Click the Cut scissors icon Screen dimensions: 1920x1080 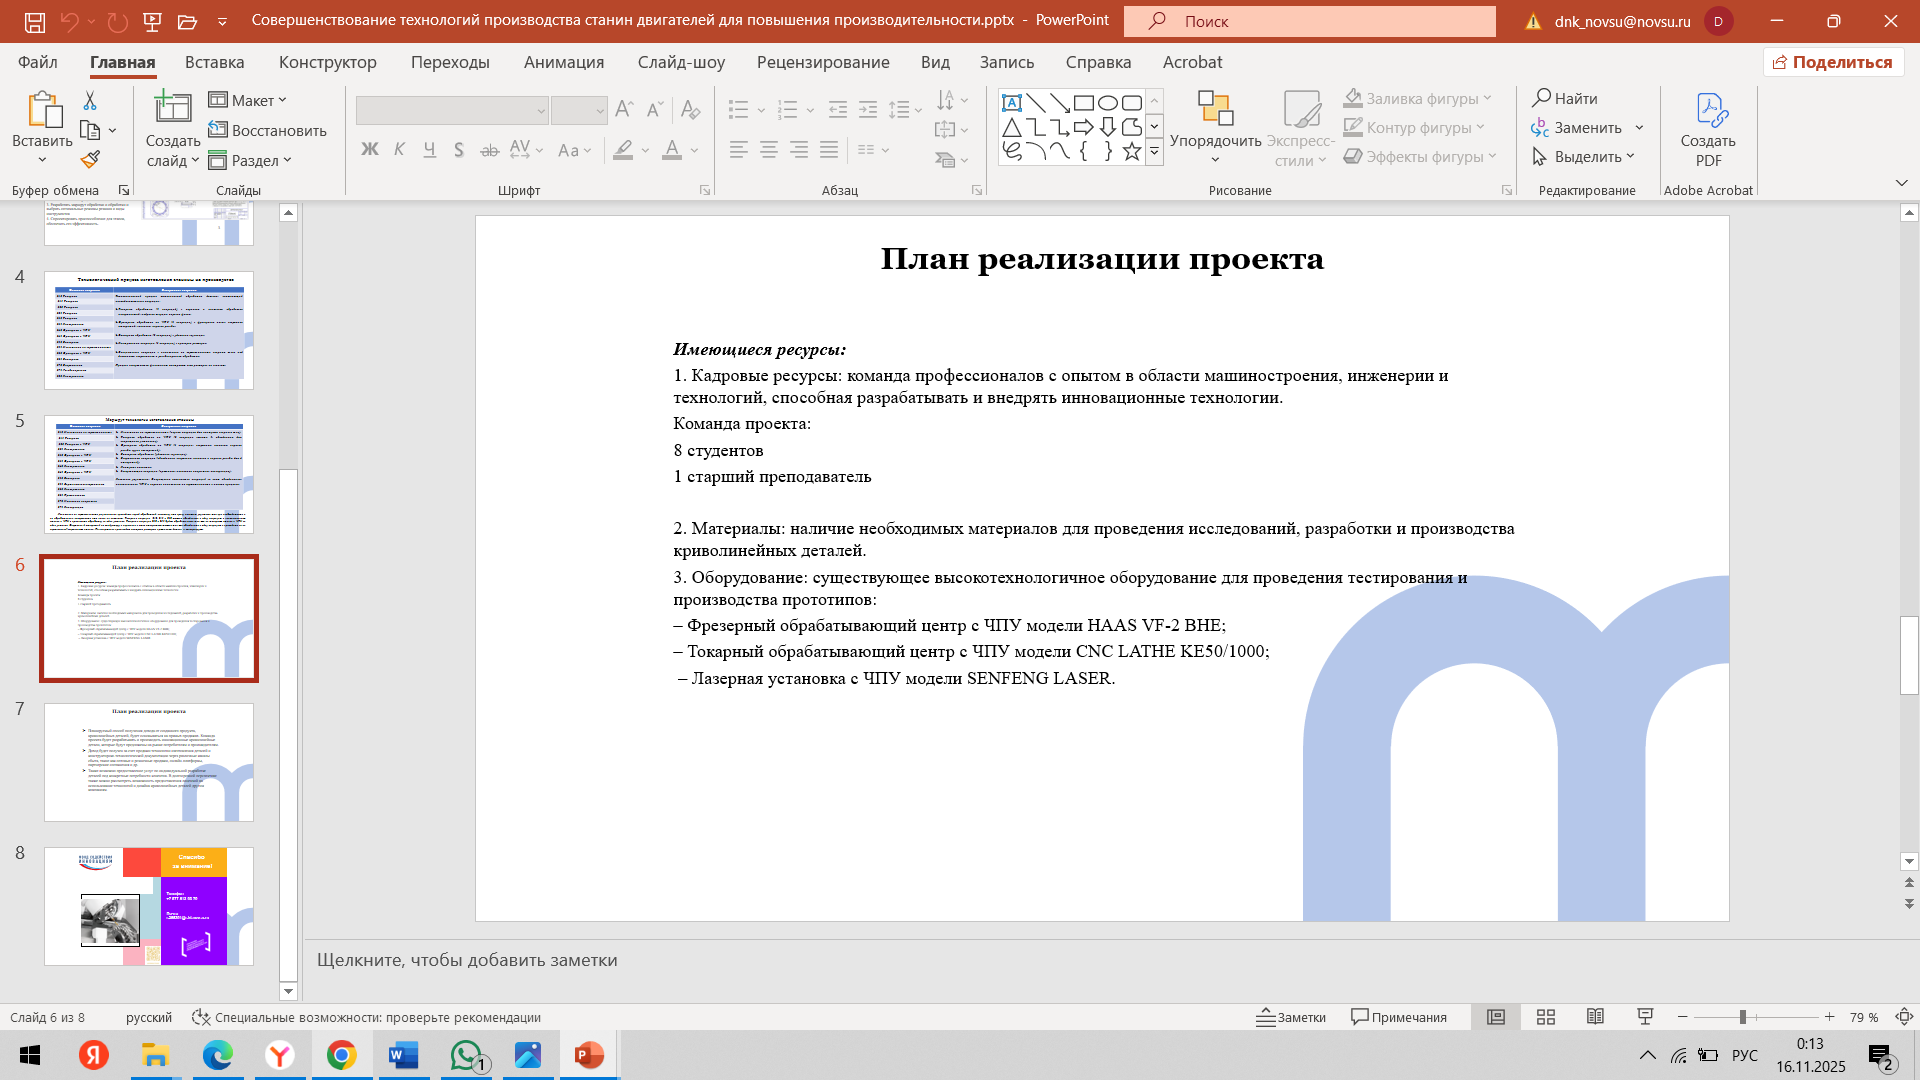point(90,100)
